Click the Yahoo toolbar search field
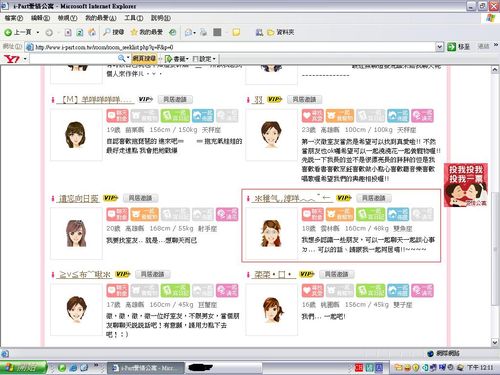This screenshot has height=375, width=500. click(73, 59)
